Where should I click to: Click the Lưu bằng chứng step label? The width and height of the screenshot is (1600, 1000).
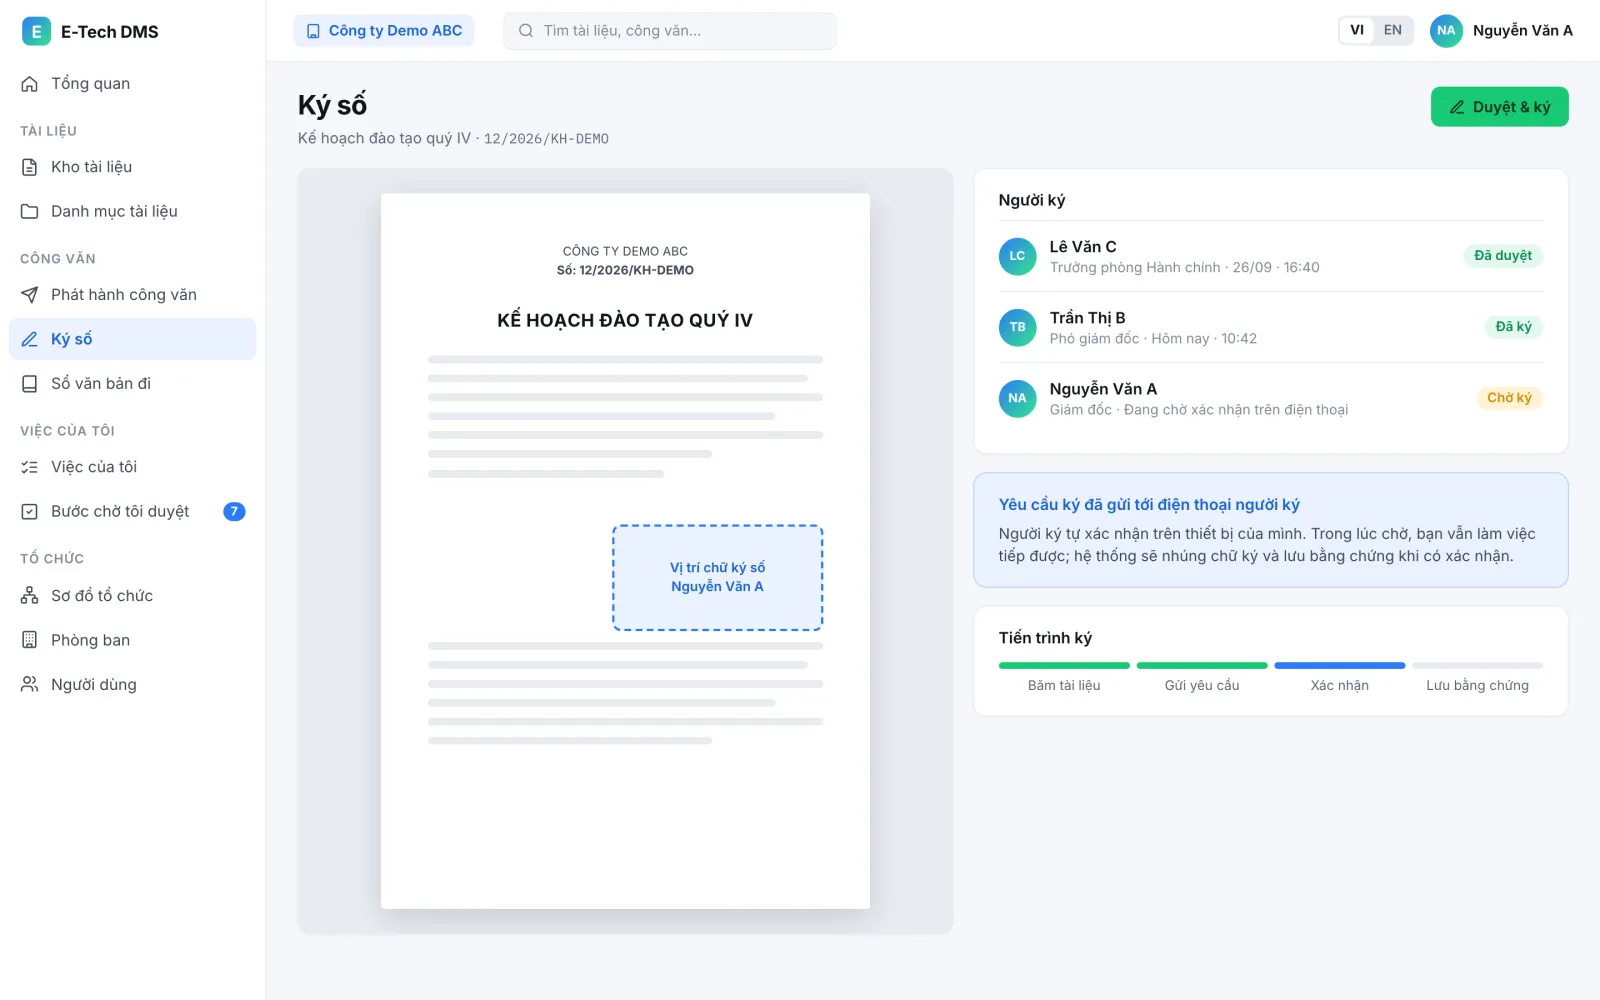(1477, 686)
